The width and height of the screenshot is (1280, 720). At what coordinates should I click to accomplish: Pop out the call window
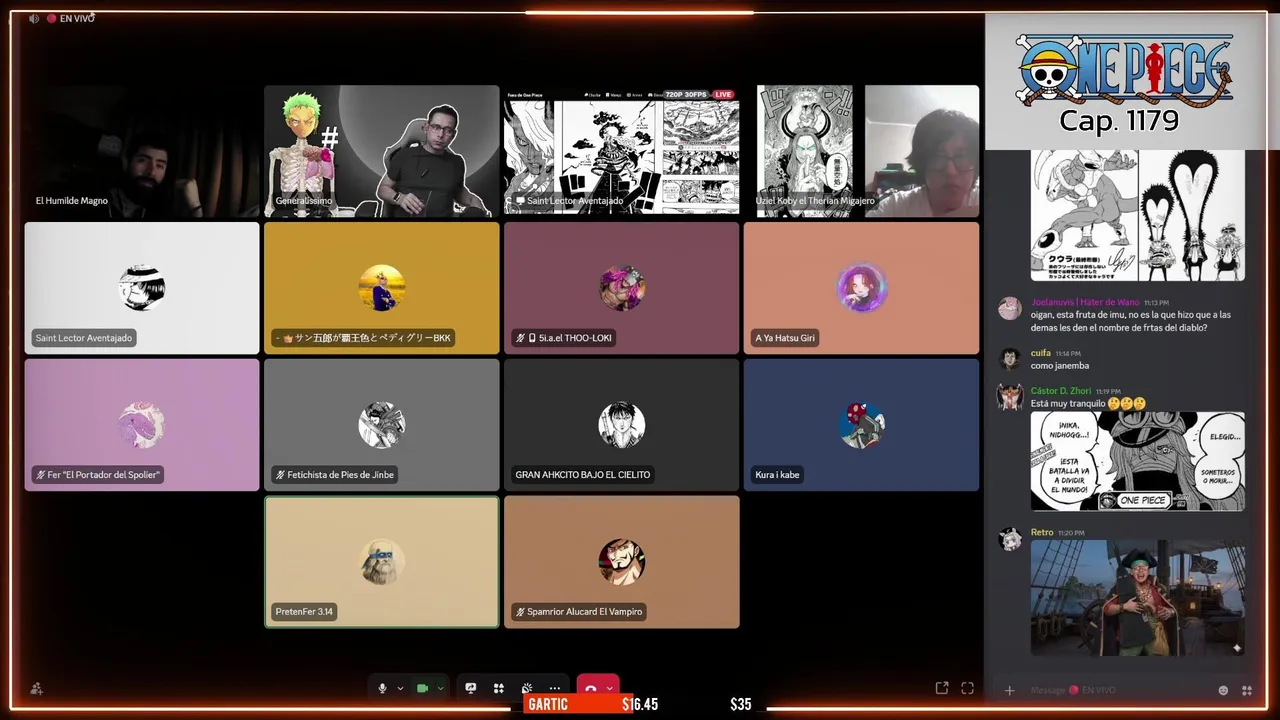click(942, 688)
